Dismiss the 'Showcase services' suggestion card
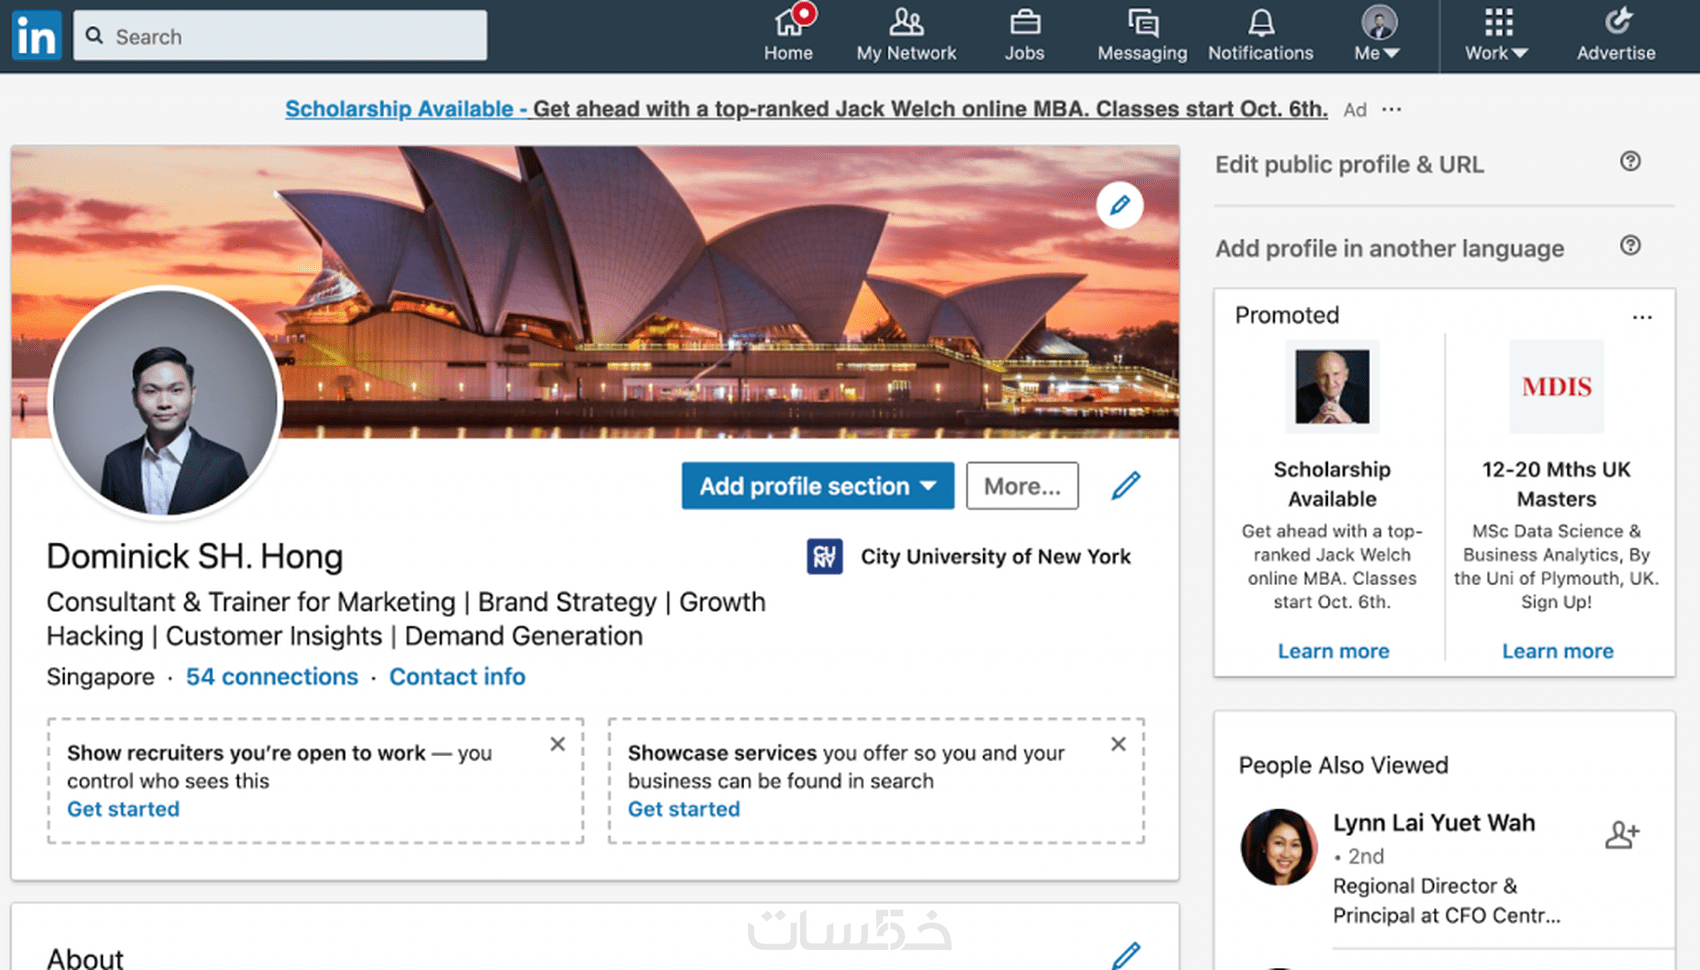Image resolution: width=1700 pixels, height=970 pixels. tap(1117, 744)
